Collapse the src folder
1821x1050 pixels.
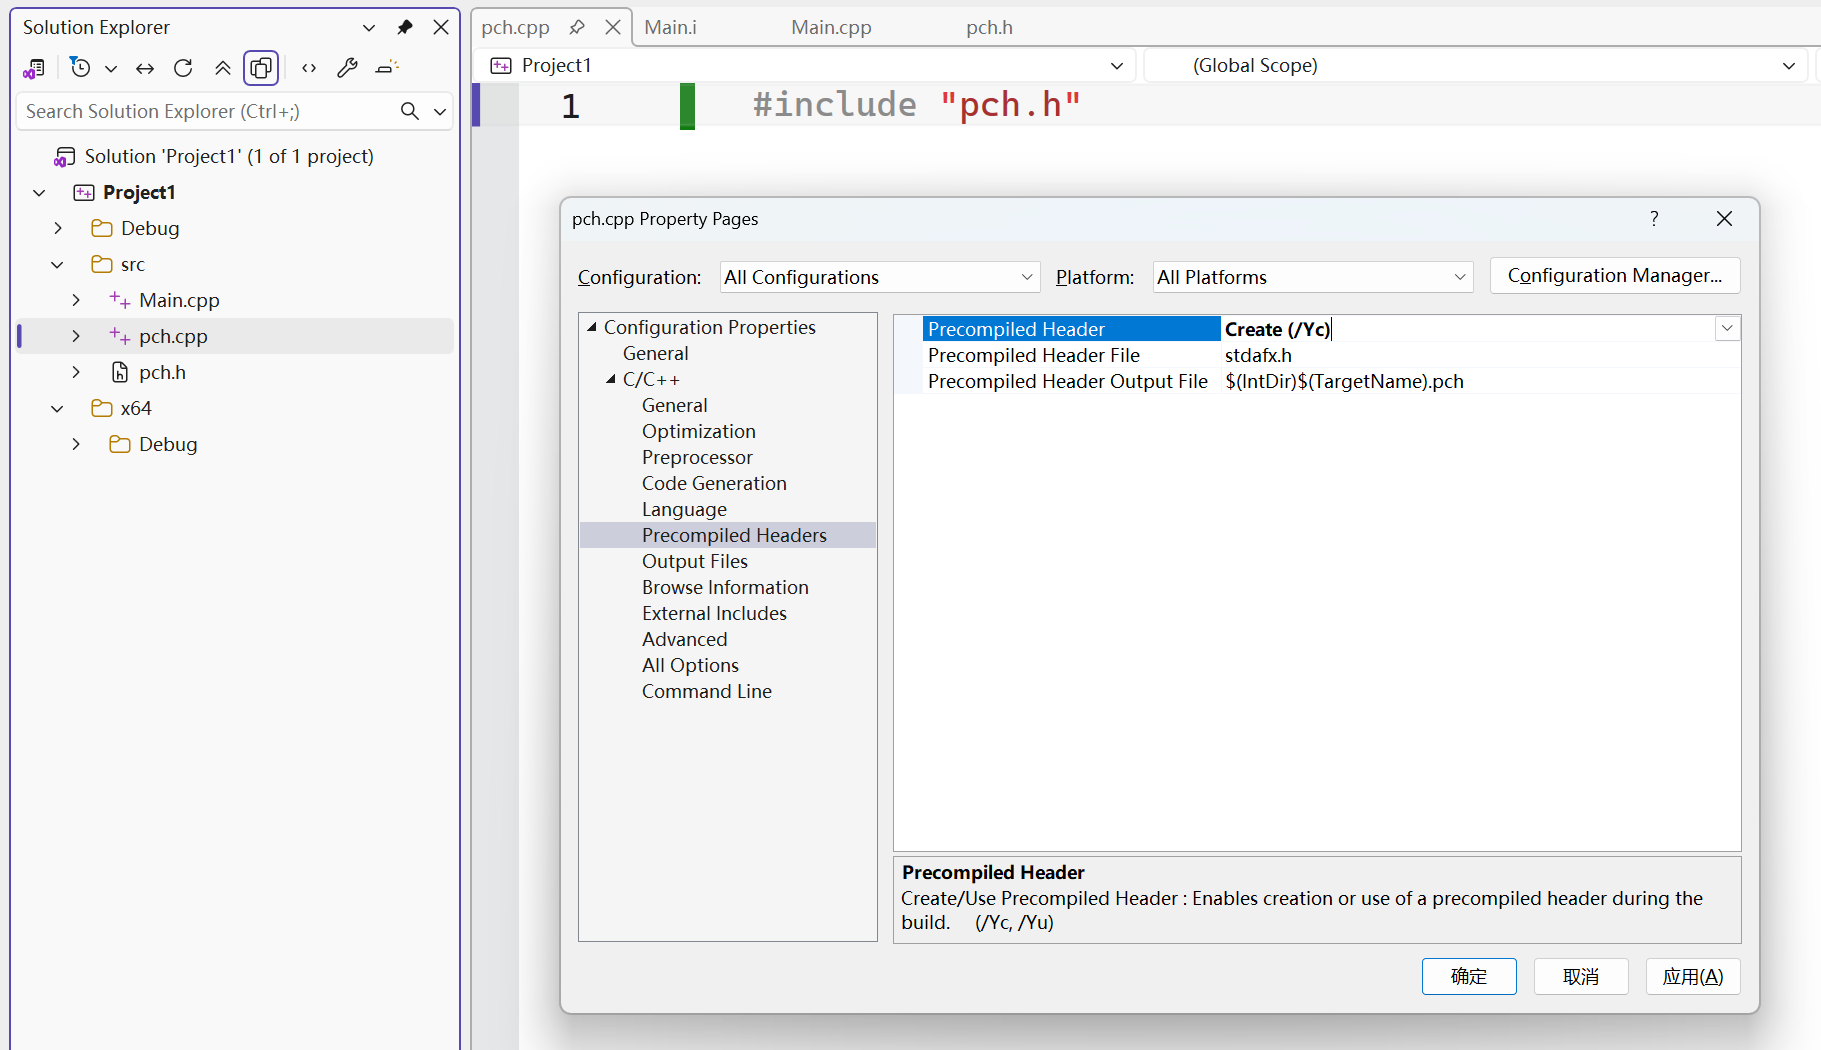[57, 264]
